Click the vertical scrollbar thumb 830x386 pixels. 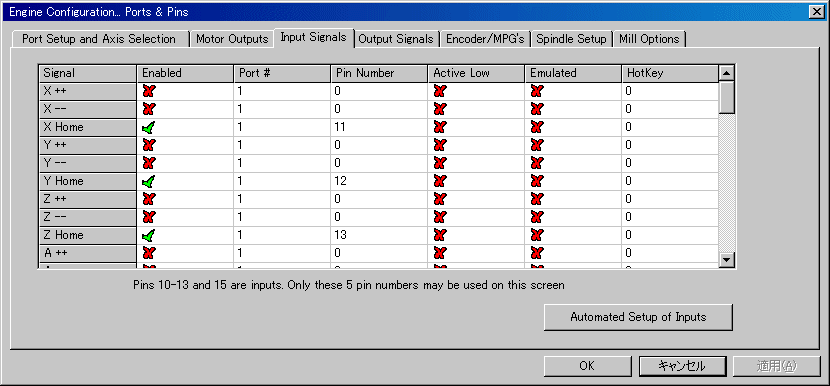click(x=727, y=97)
